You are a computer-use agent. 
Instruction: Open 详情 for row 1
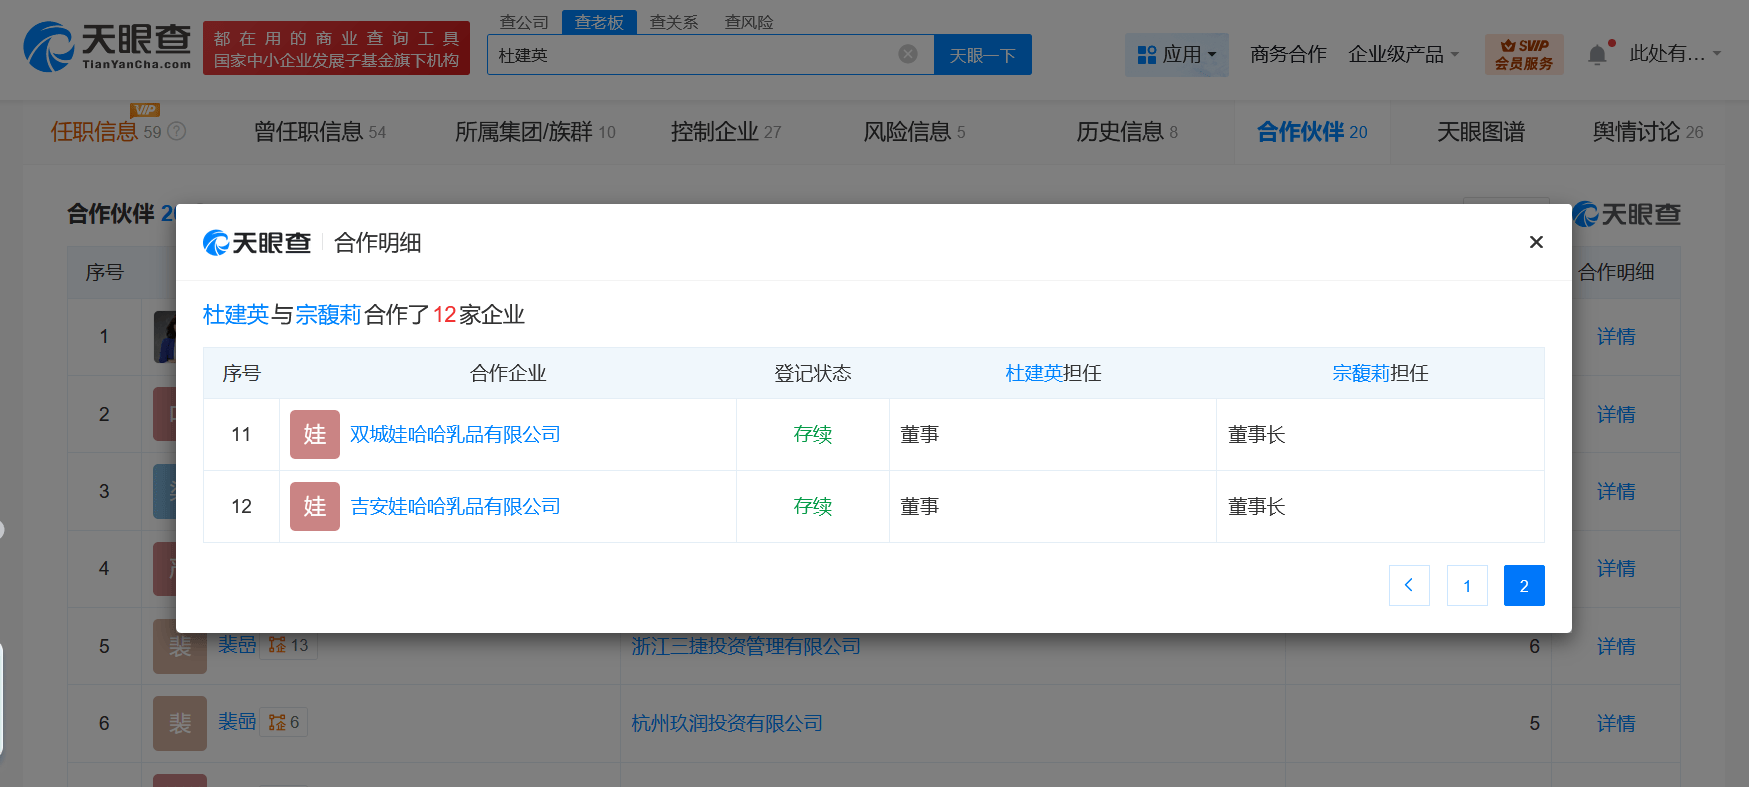tap(1616, 336)
